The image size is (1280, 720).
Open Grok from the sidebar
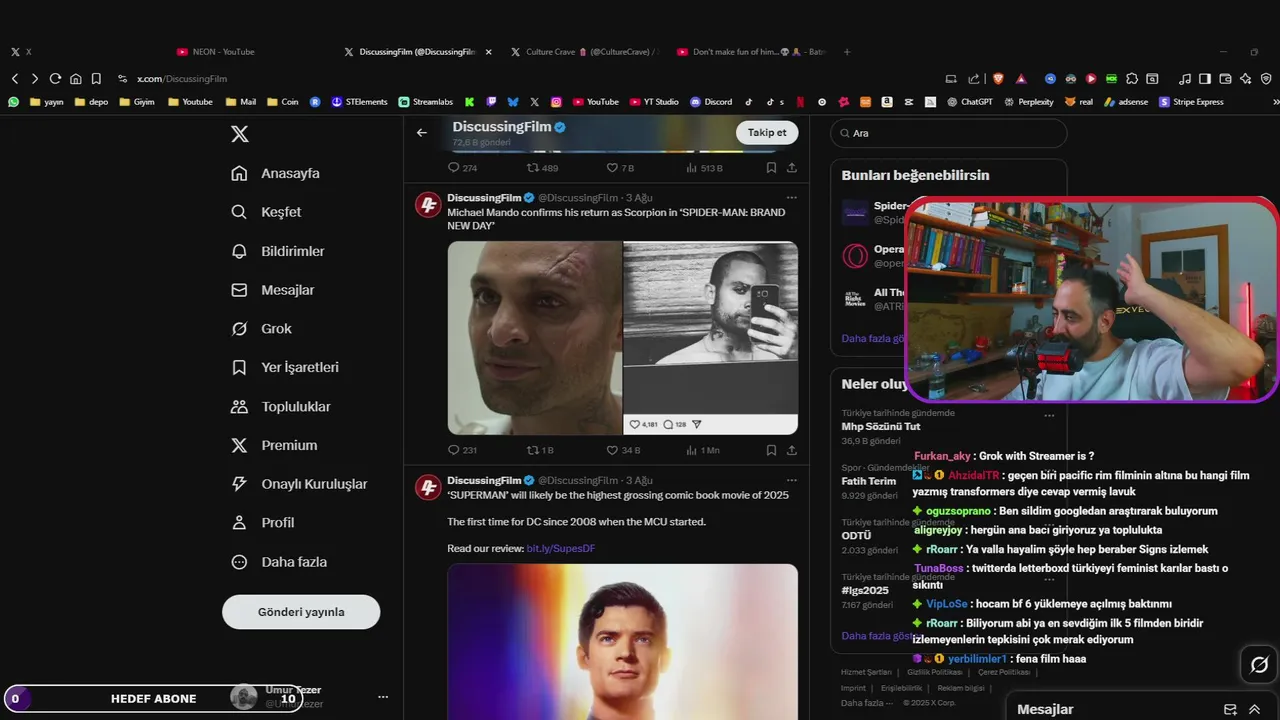pos(262,328)
